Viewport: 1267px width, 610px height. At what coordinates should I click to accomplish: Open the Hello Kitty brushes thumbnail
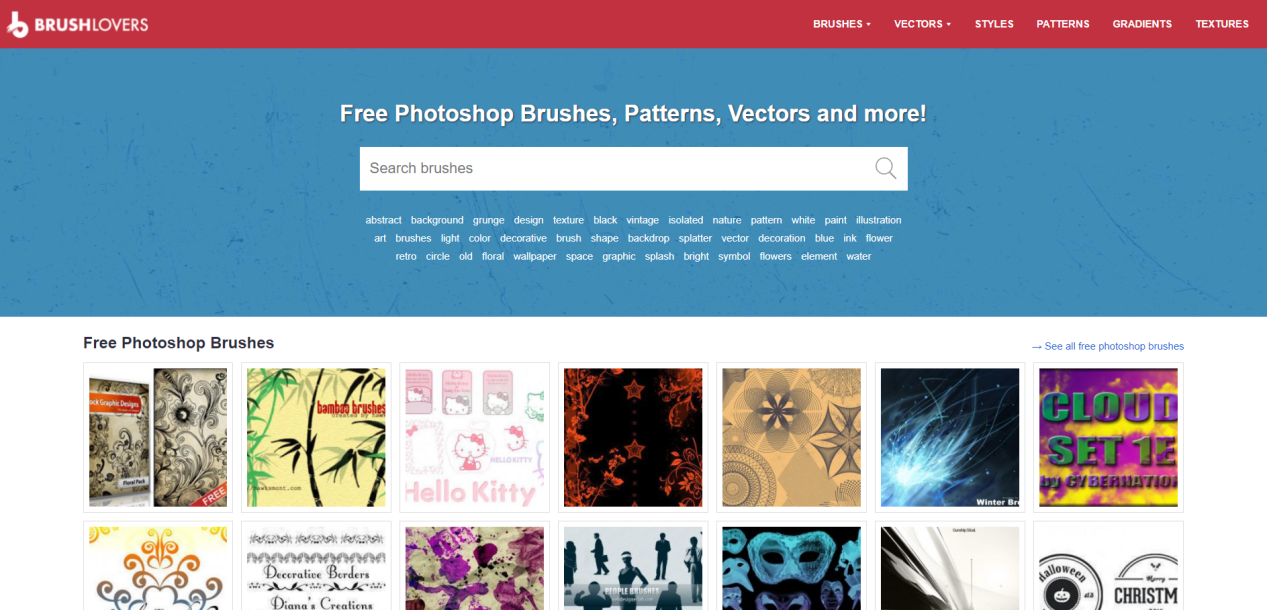point(474,437)
